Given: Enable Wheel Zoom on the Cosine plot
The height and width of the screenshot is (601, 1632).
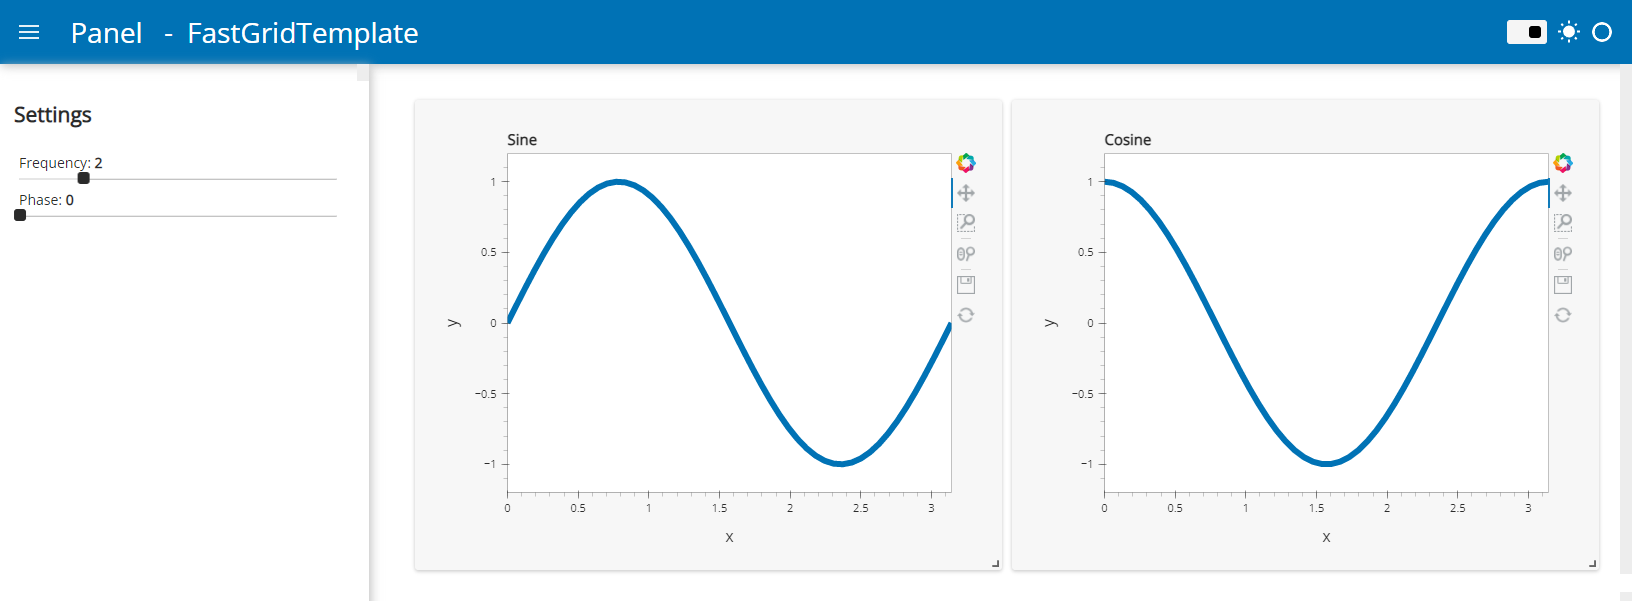Looking at the screenshot, I should coord(1563,254).
